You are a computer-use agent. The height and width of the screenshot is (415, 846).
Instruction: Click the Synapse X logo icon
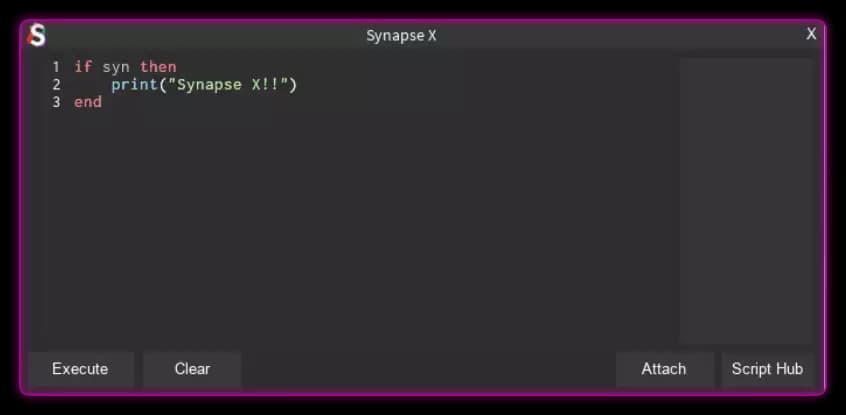click(37, 36)
